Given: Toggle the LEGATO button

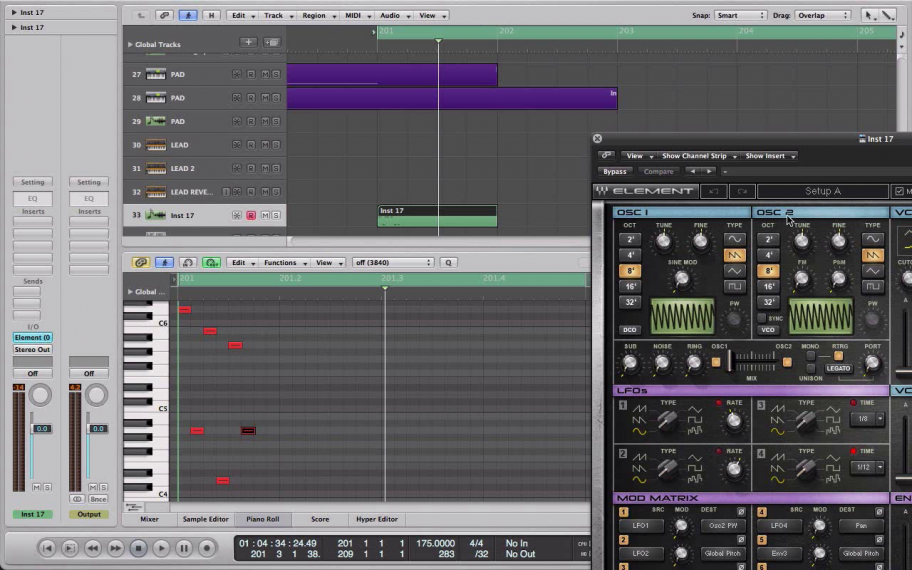Looking at the screenshot, I should [838, 368].
